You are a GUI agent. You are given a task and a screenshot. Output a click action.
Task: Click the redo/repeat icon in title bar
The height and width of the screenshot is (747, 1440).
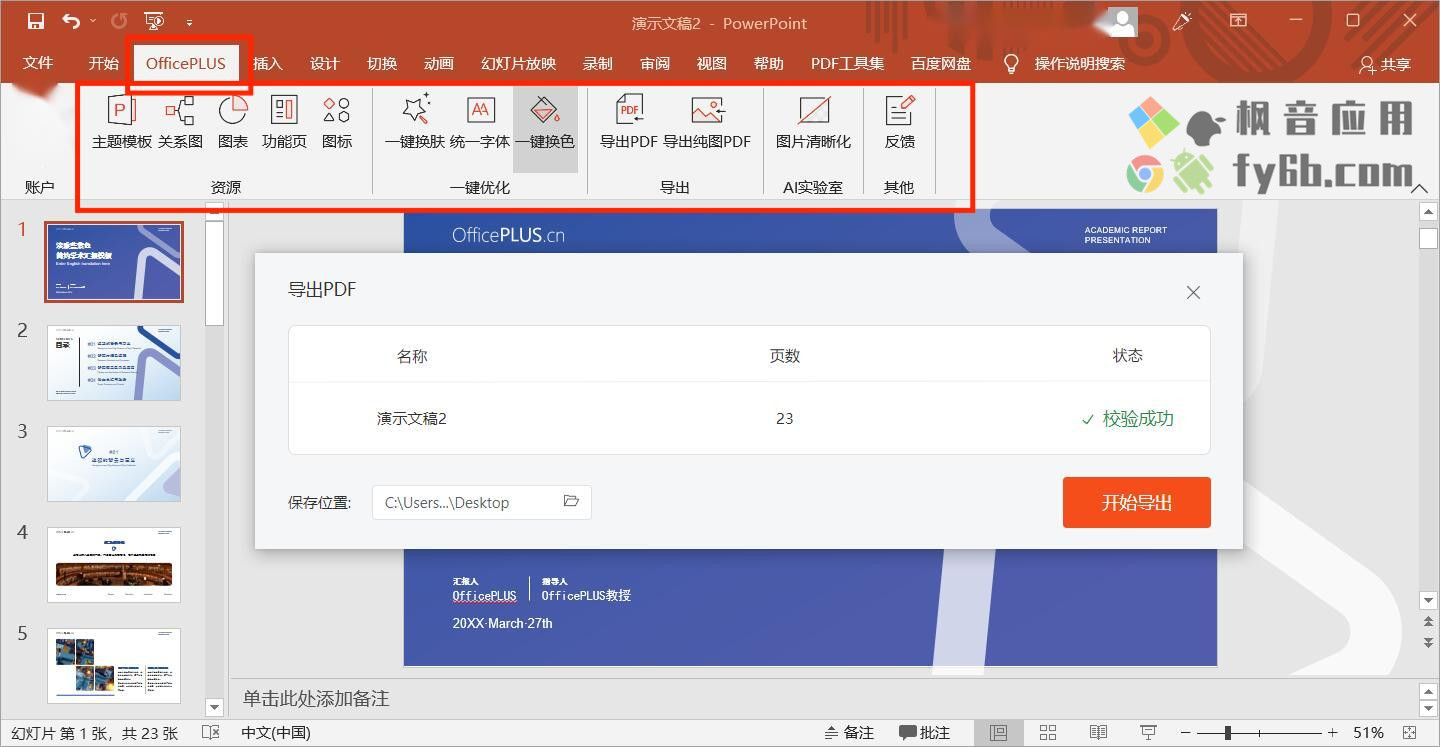[119, 21]
